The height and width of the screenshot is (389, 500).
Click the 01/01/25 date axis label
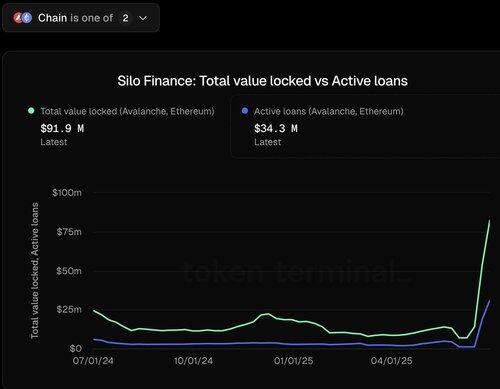[x=294, y=361]
